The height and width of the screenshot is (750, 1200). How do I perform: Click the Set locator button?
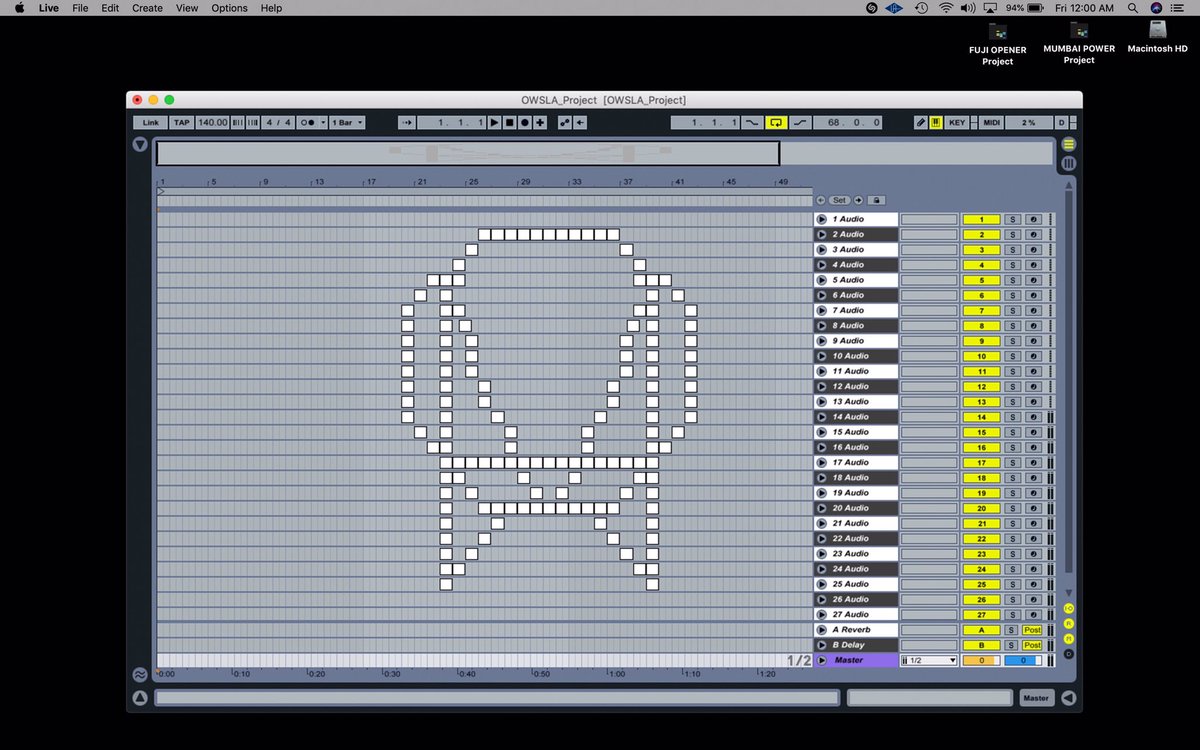tap(839, 200)
